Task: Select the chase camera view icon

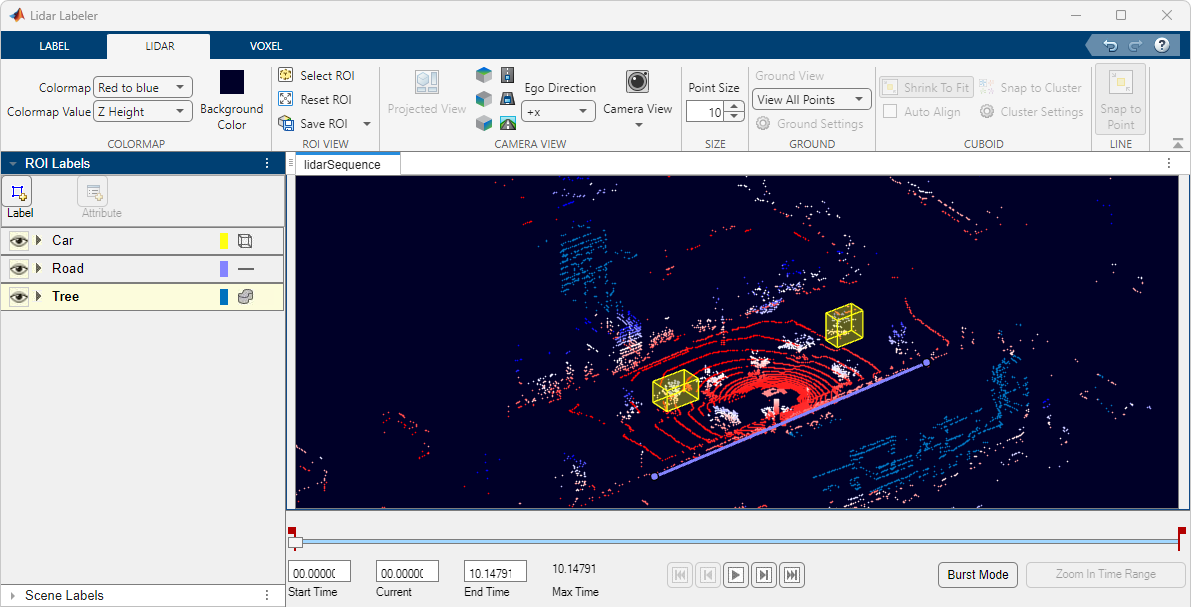Action: tap(508, 98)
